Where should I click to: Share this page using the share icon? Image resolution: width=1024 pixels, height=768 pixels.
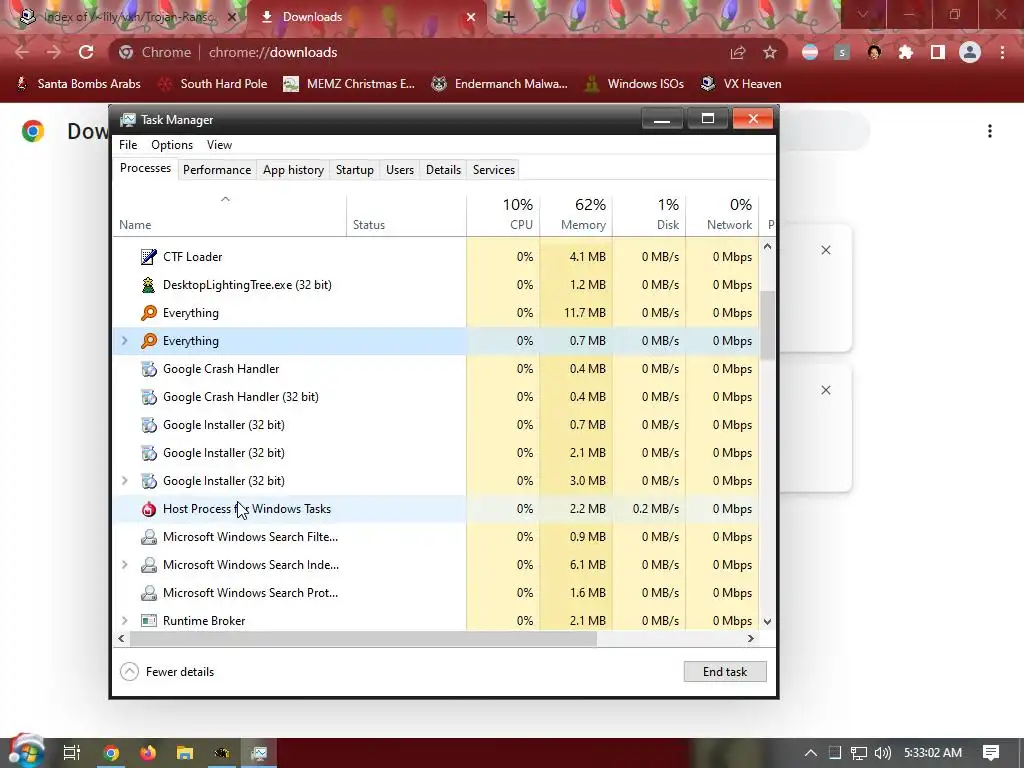[x=738, y=52]
